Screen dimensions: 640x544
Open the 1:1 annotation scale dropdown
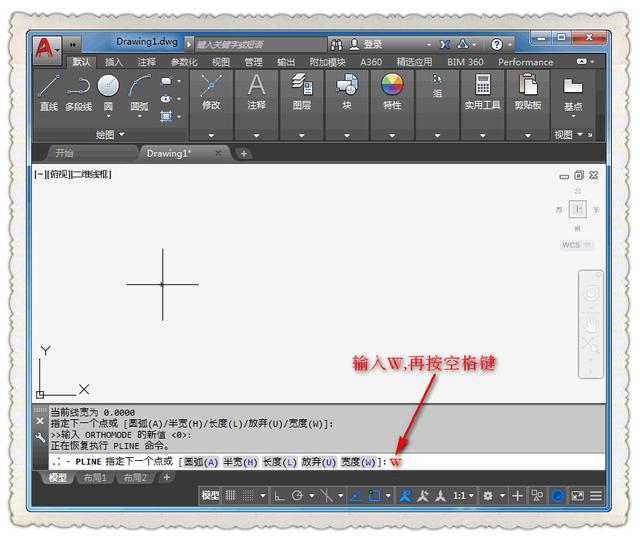464,496
